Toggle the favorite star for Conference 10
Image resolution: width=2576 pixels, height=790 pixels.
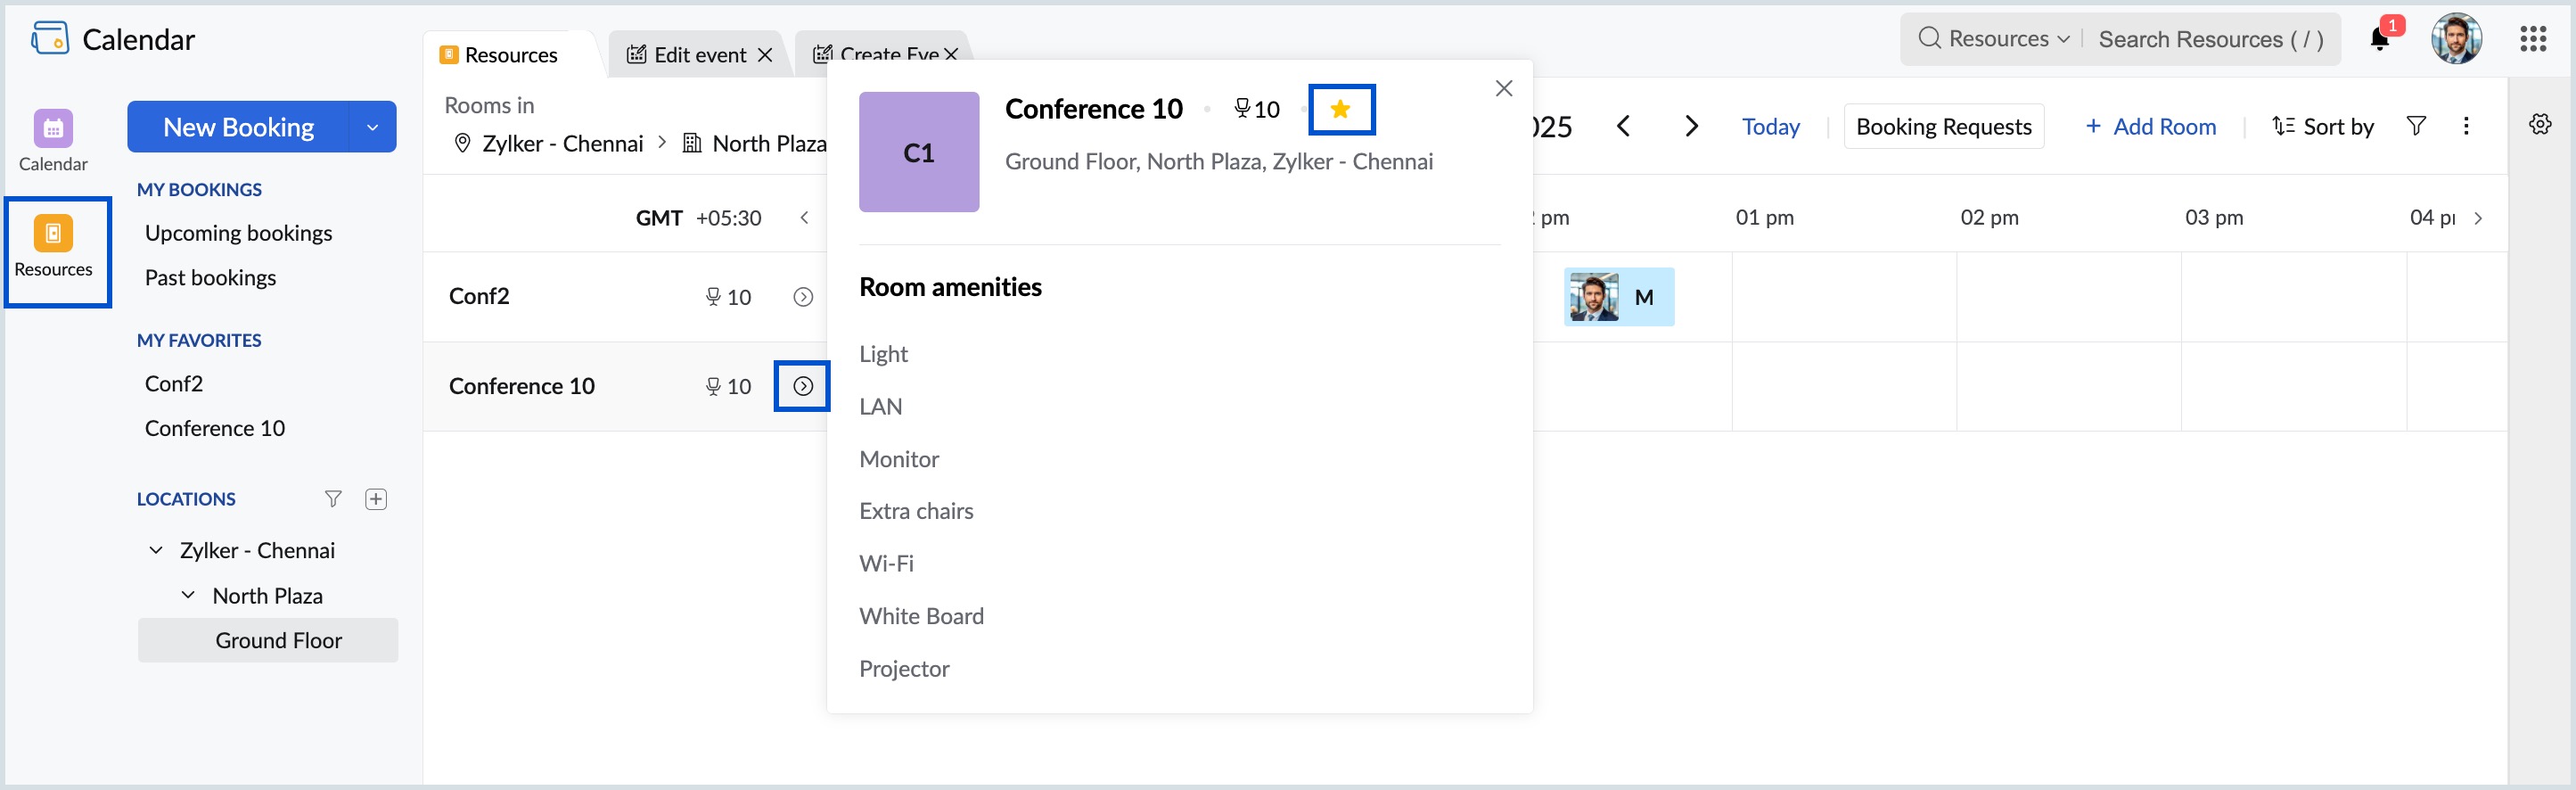(1341, 109)
